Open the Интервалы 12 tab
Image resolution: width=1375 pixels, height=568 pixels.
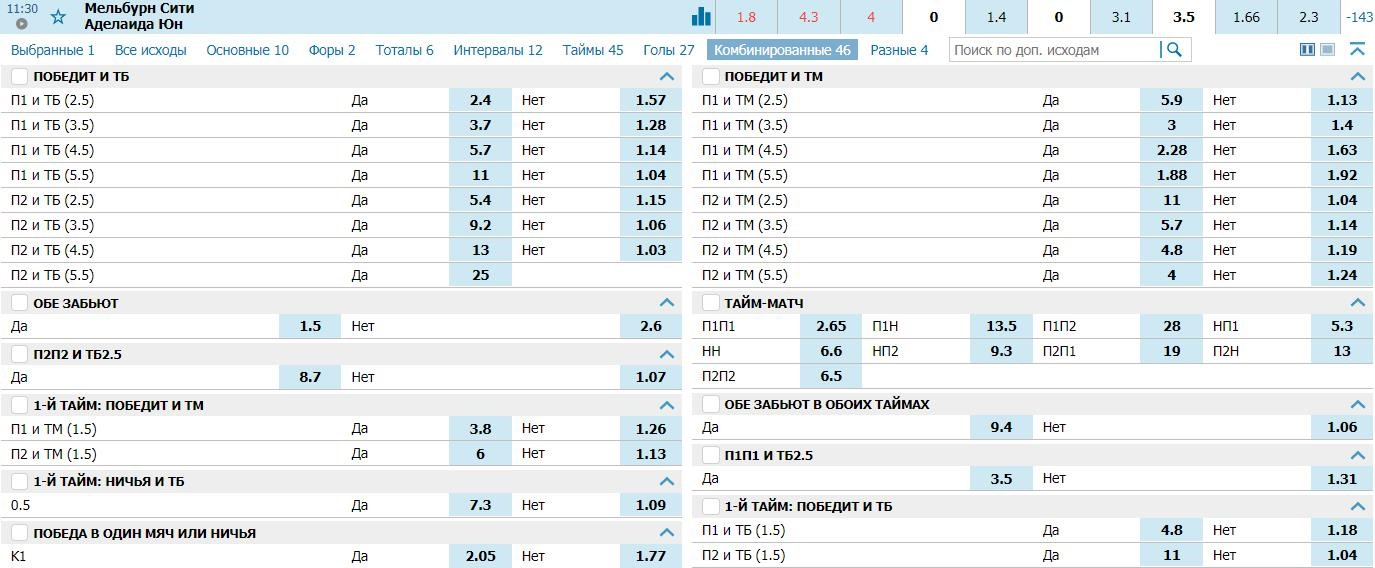point(498,50)
